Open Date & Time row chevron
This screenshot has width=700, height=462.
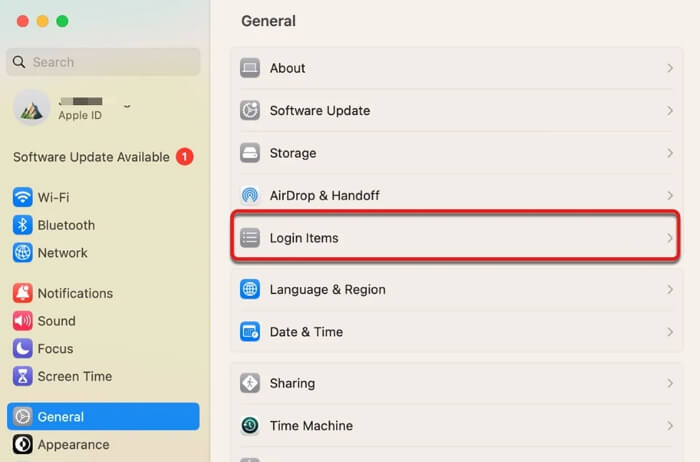coord(670,332)
